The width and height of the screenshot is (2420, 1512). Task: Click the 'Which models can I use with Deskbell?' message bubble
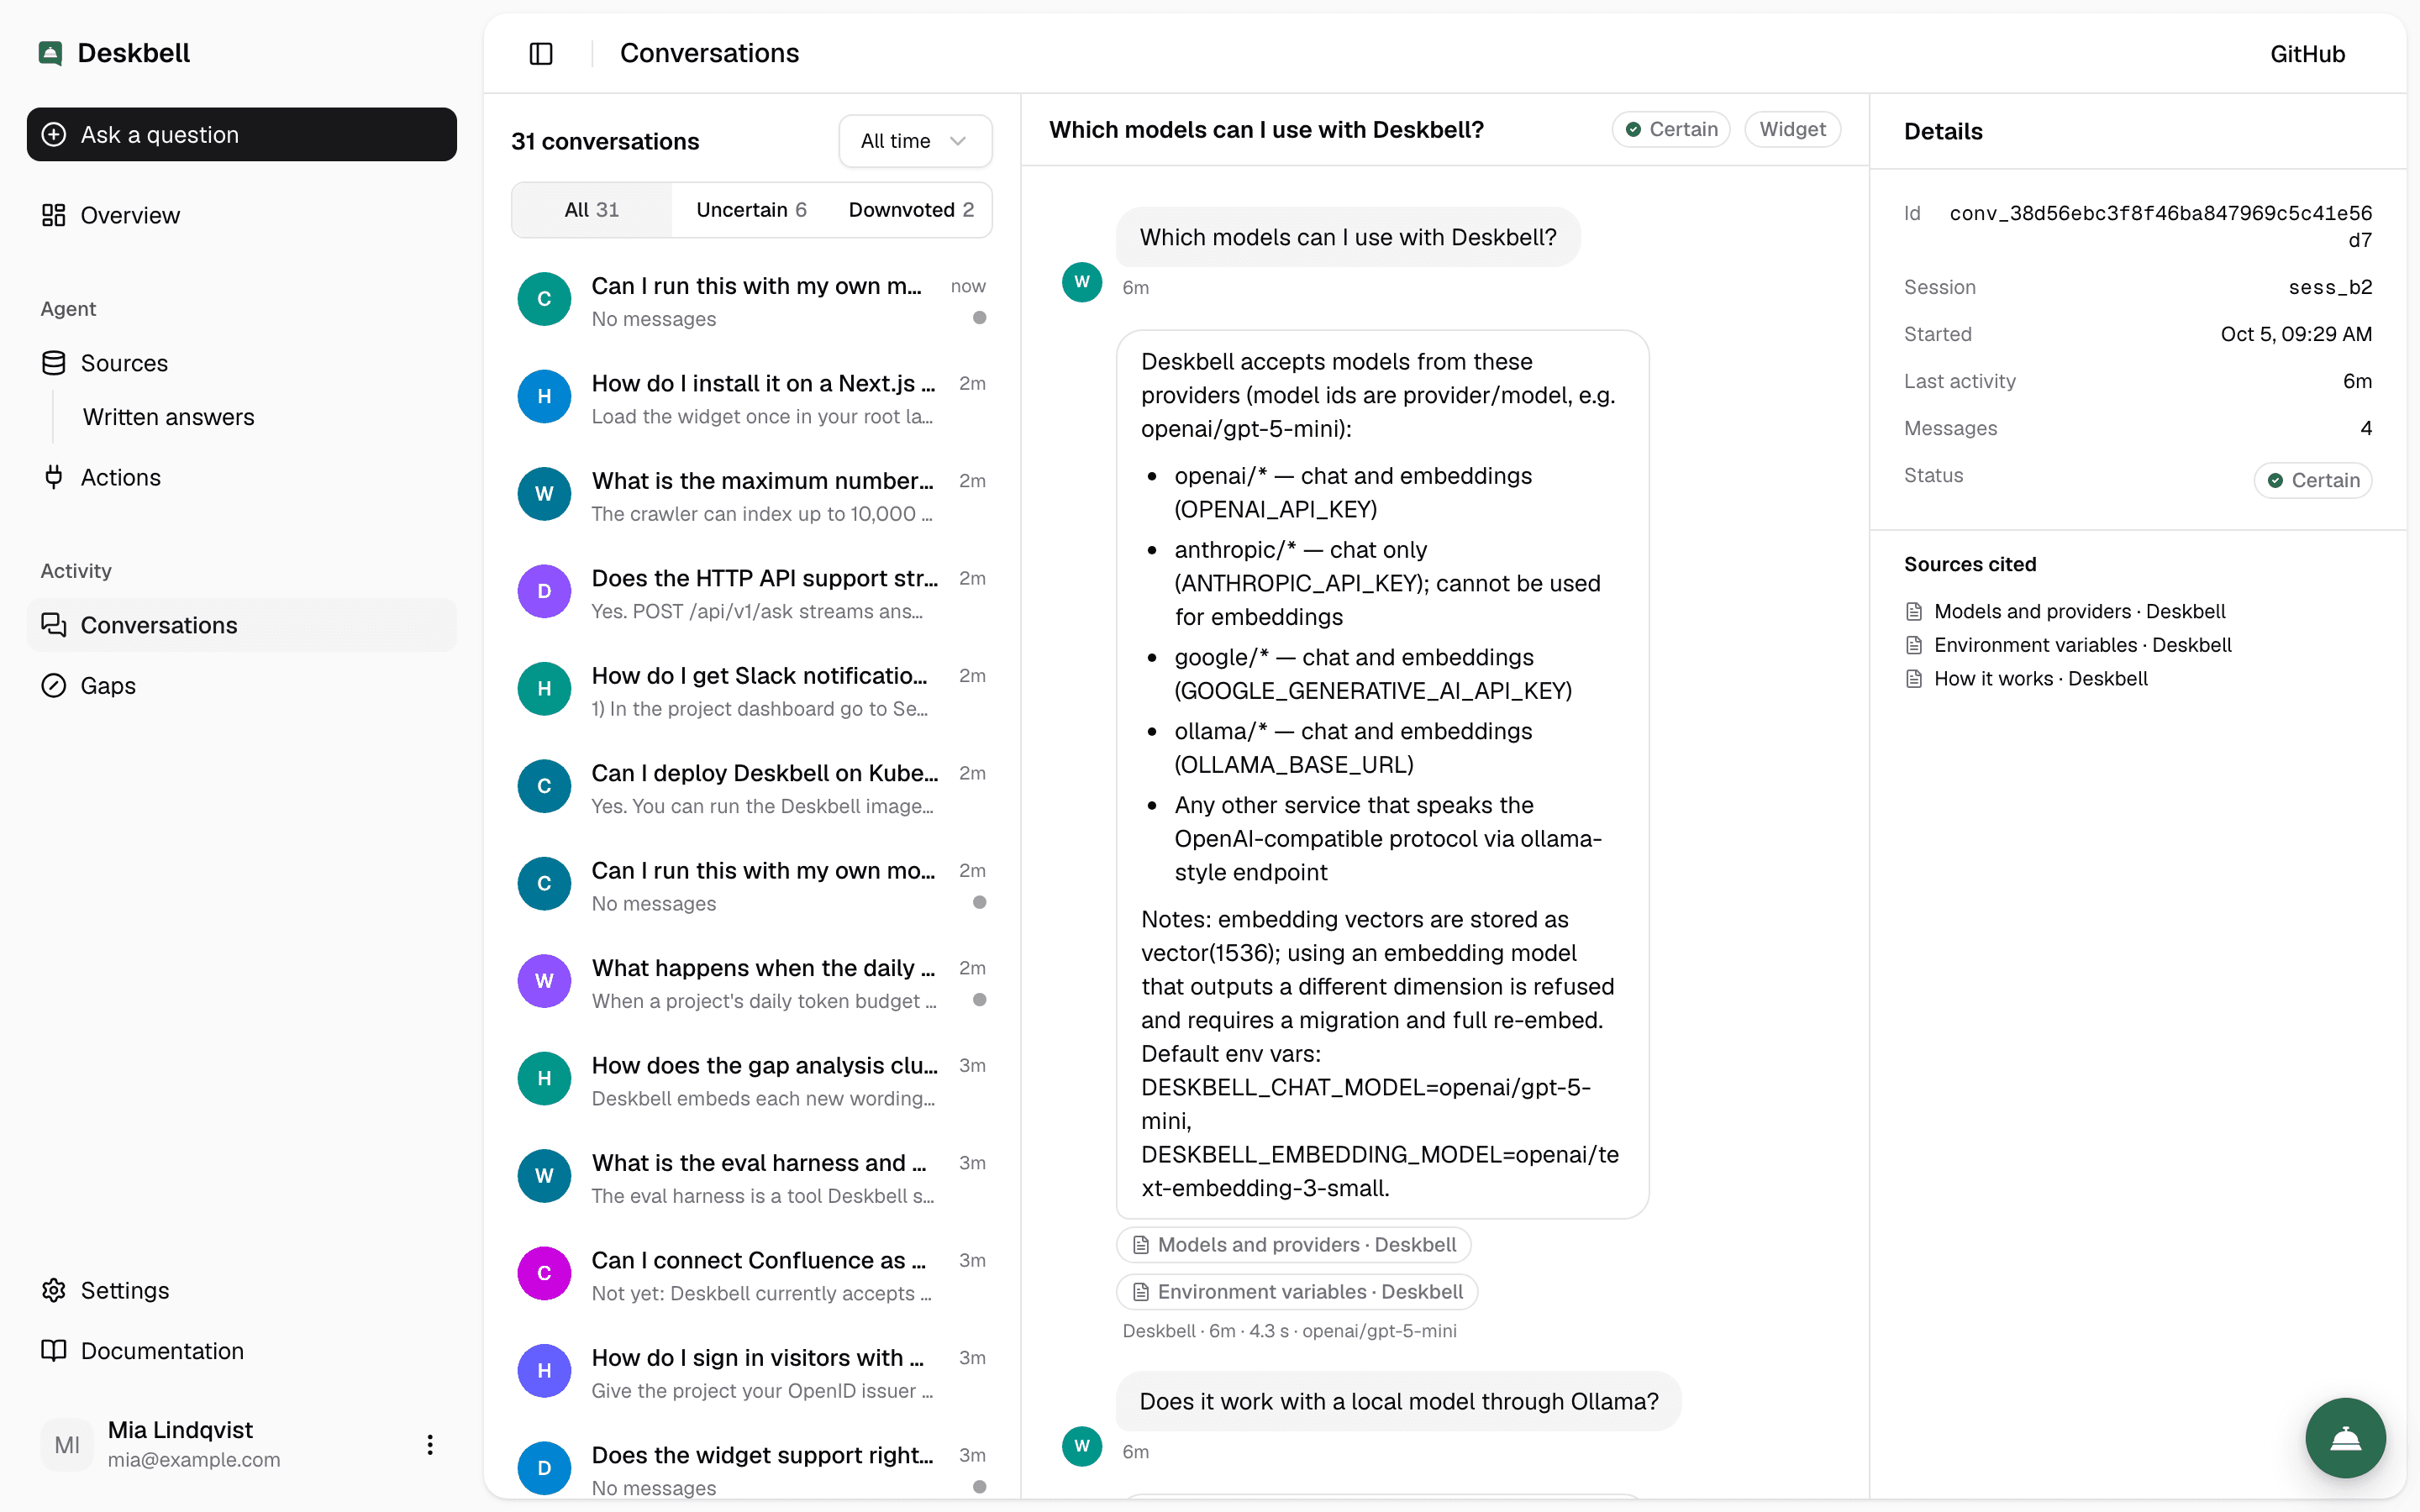coord(1348,237)
